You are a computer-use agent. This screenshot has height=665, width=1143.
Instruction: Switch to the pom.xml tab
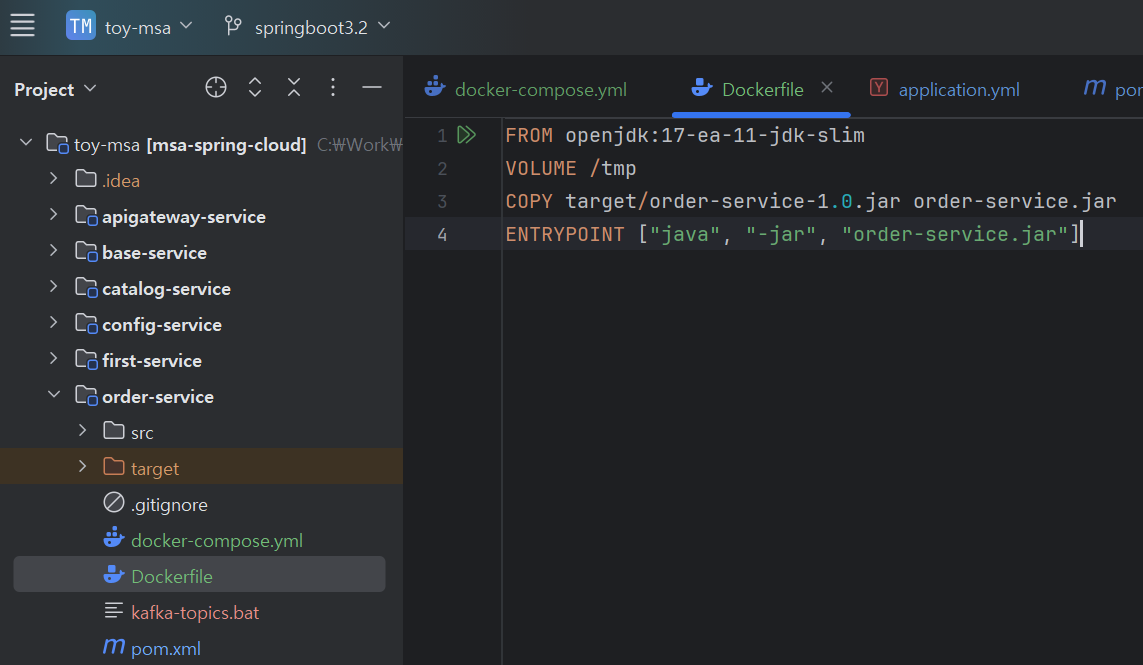(1112, 89)
